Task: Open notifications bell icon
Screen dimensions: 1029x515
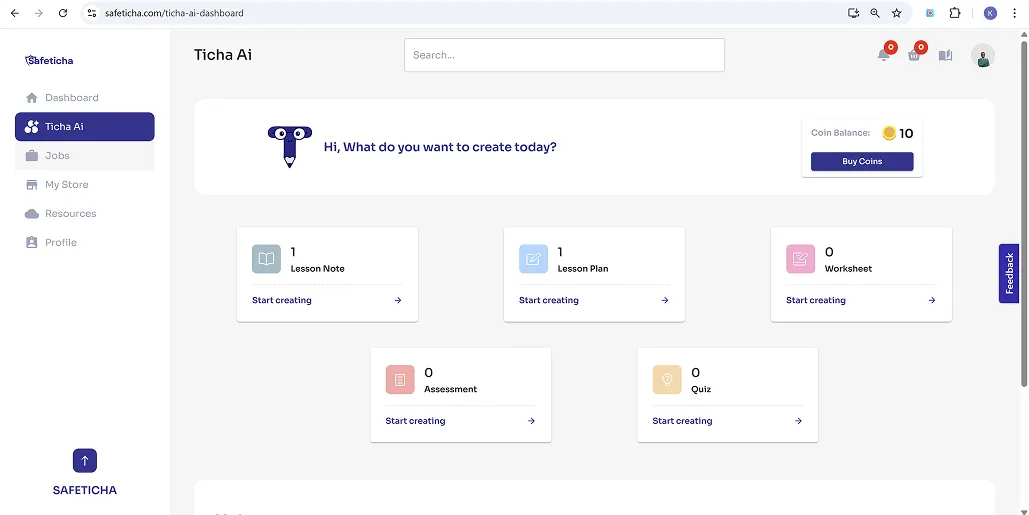Action: pyautogui.click(x=884, y=55)
